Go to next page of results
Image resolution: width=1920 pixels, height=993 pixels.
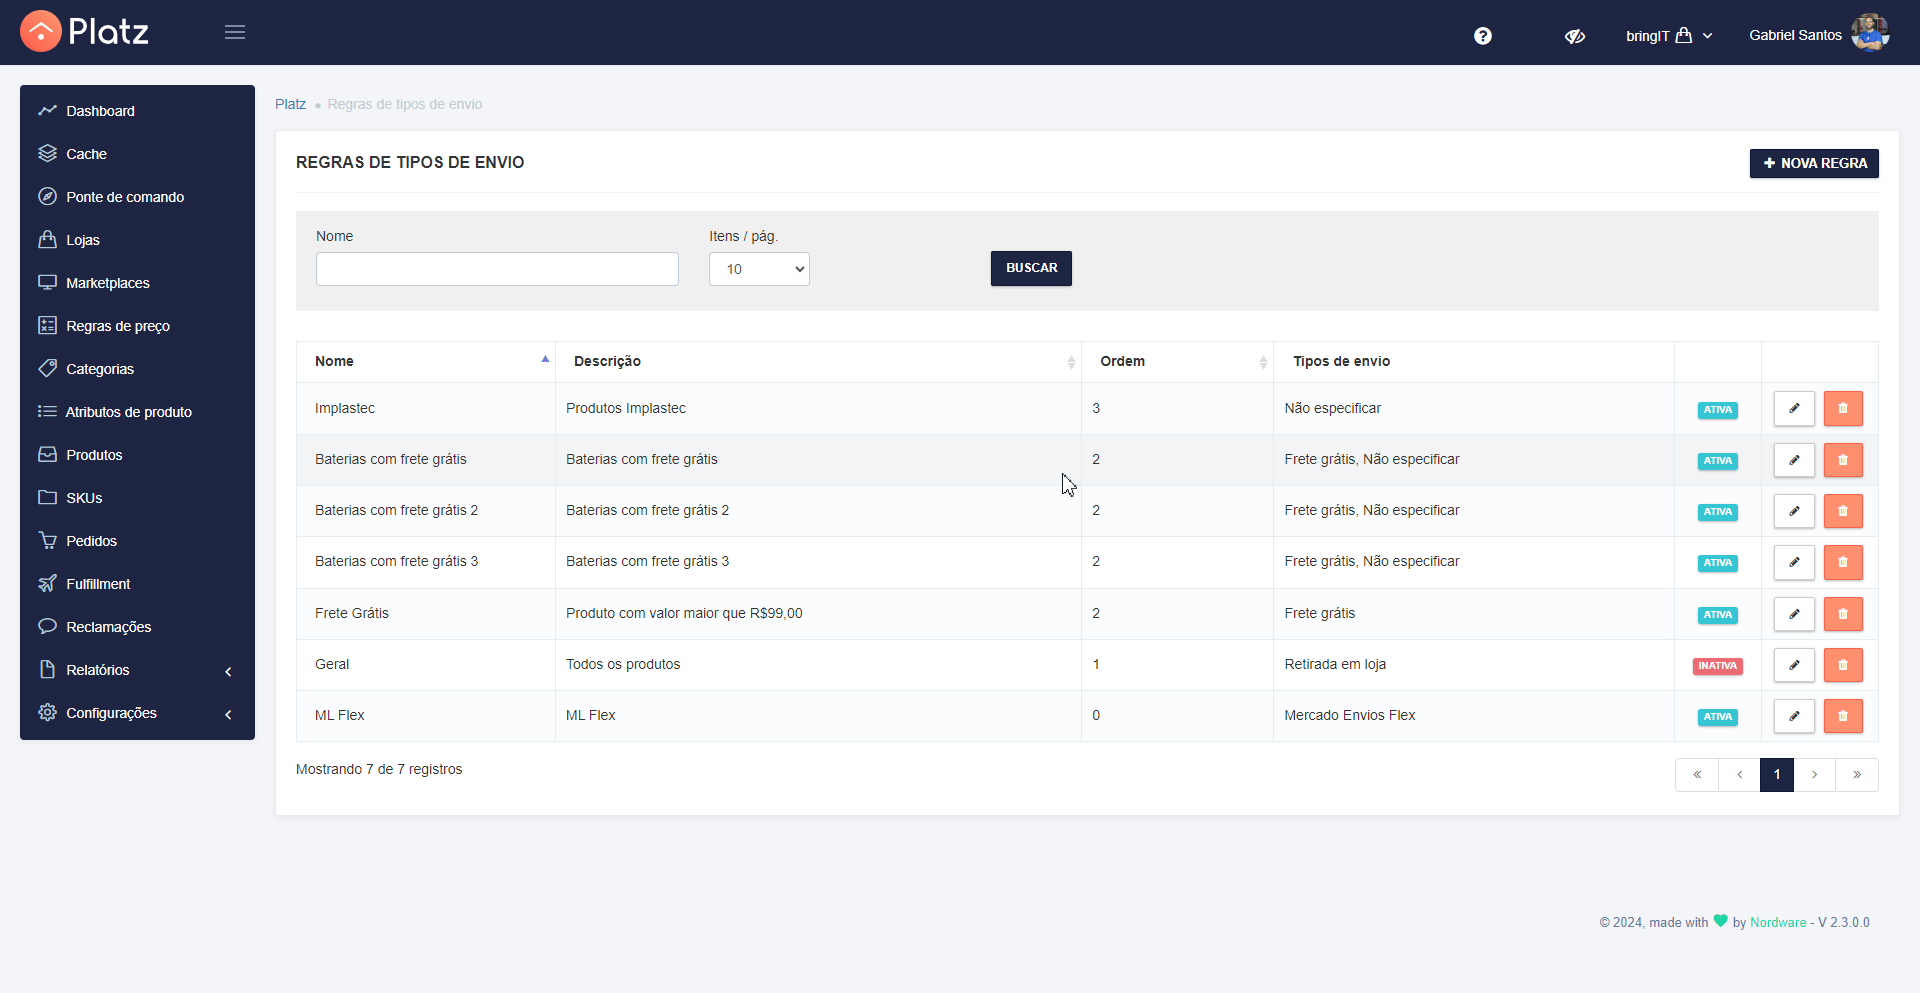point(1814,775)
